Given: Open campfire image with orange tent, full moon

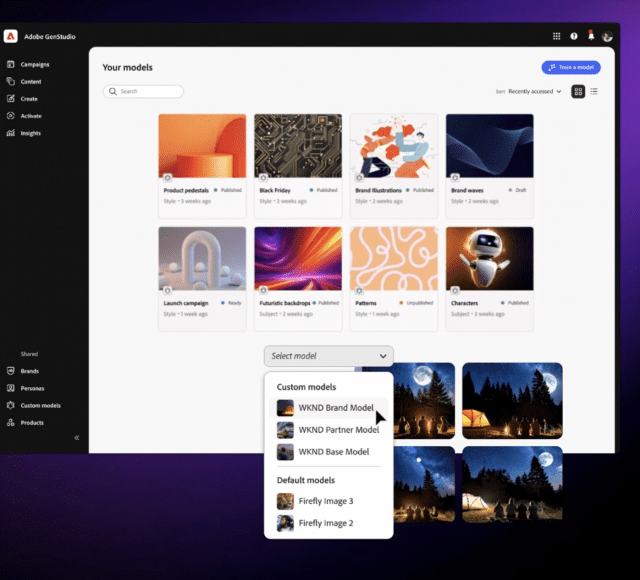Looking at the screenshot, I should click(512, 400).
